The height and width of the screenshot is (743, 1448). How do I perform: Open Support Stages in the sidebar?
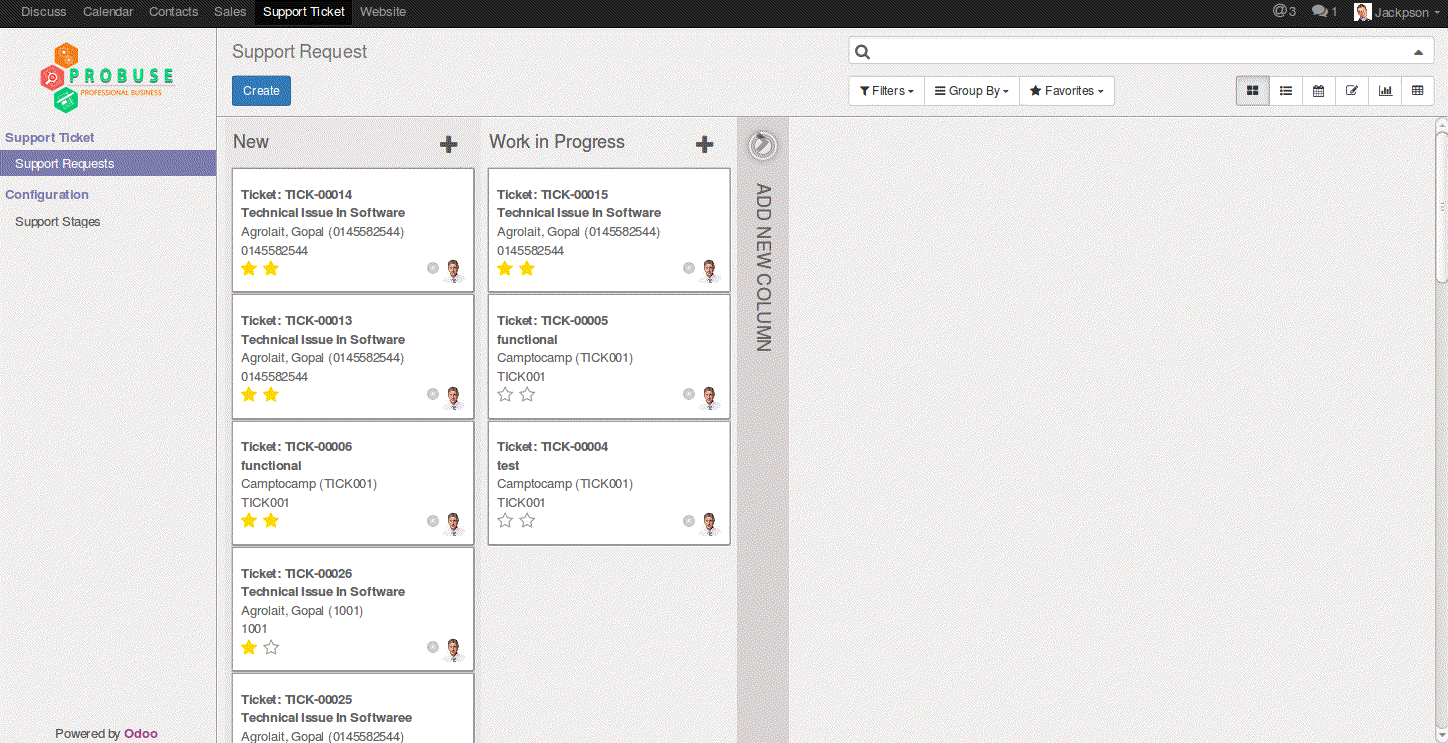point(58,222)
